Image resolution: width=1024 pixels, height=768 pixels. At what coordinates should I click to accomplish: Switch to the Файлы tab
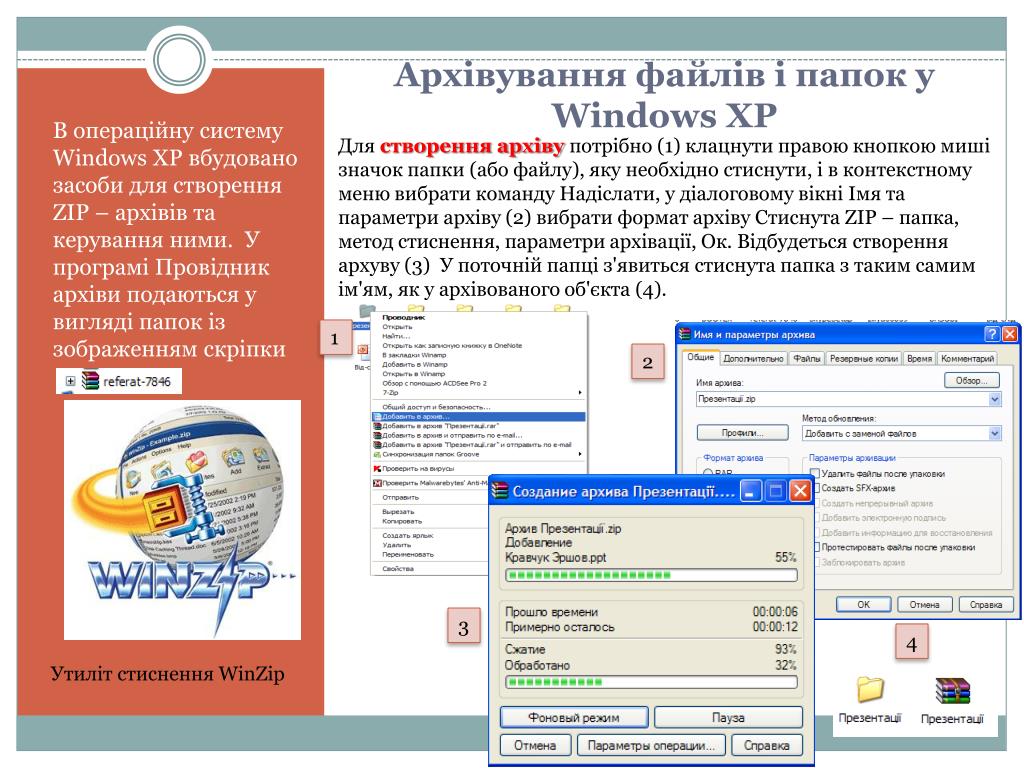(x=807, y=359)
